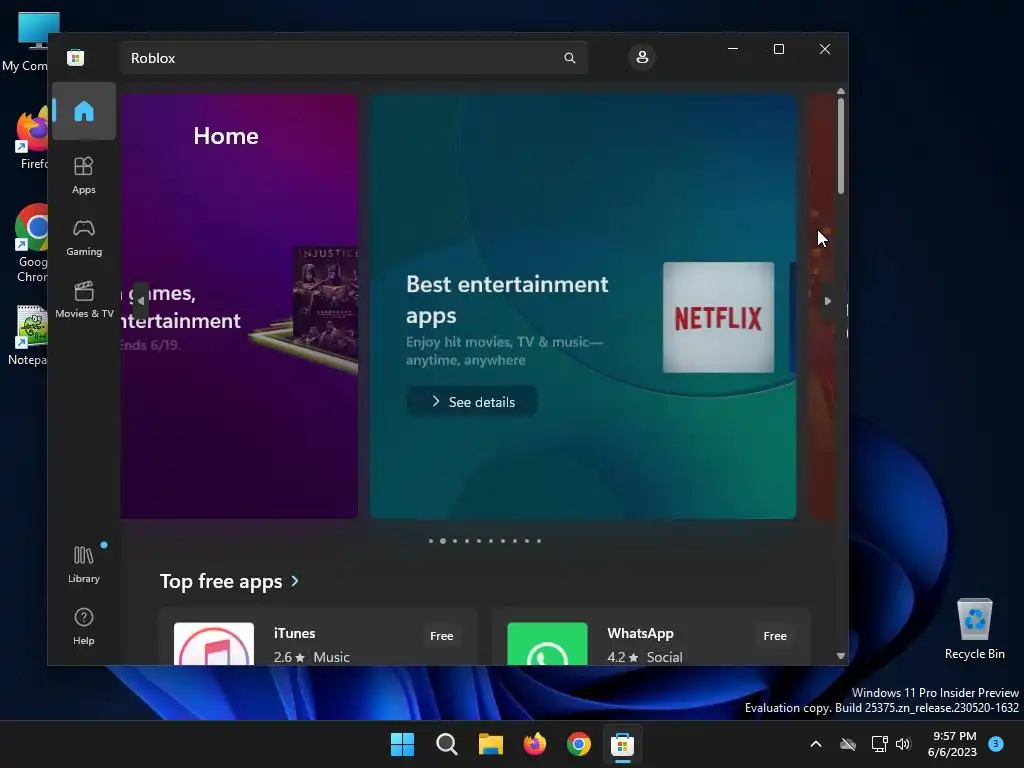Click the Microsoft Store logo icon
This screenshot has width=1024, height=768.
[76, 57]
